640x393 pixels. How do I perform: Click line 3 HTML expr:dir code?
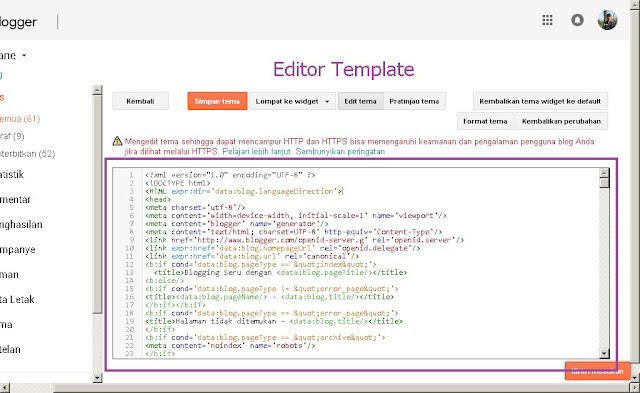tap(244, 191)
